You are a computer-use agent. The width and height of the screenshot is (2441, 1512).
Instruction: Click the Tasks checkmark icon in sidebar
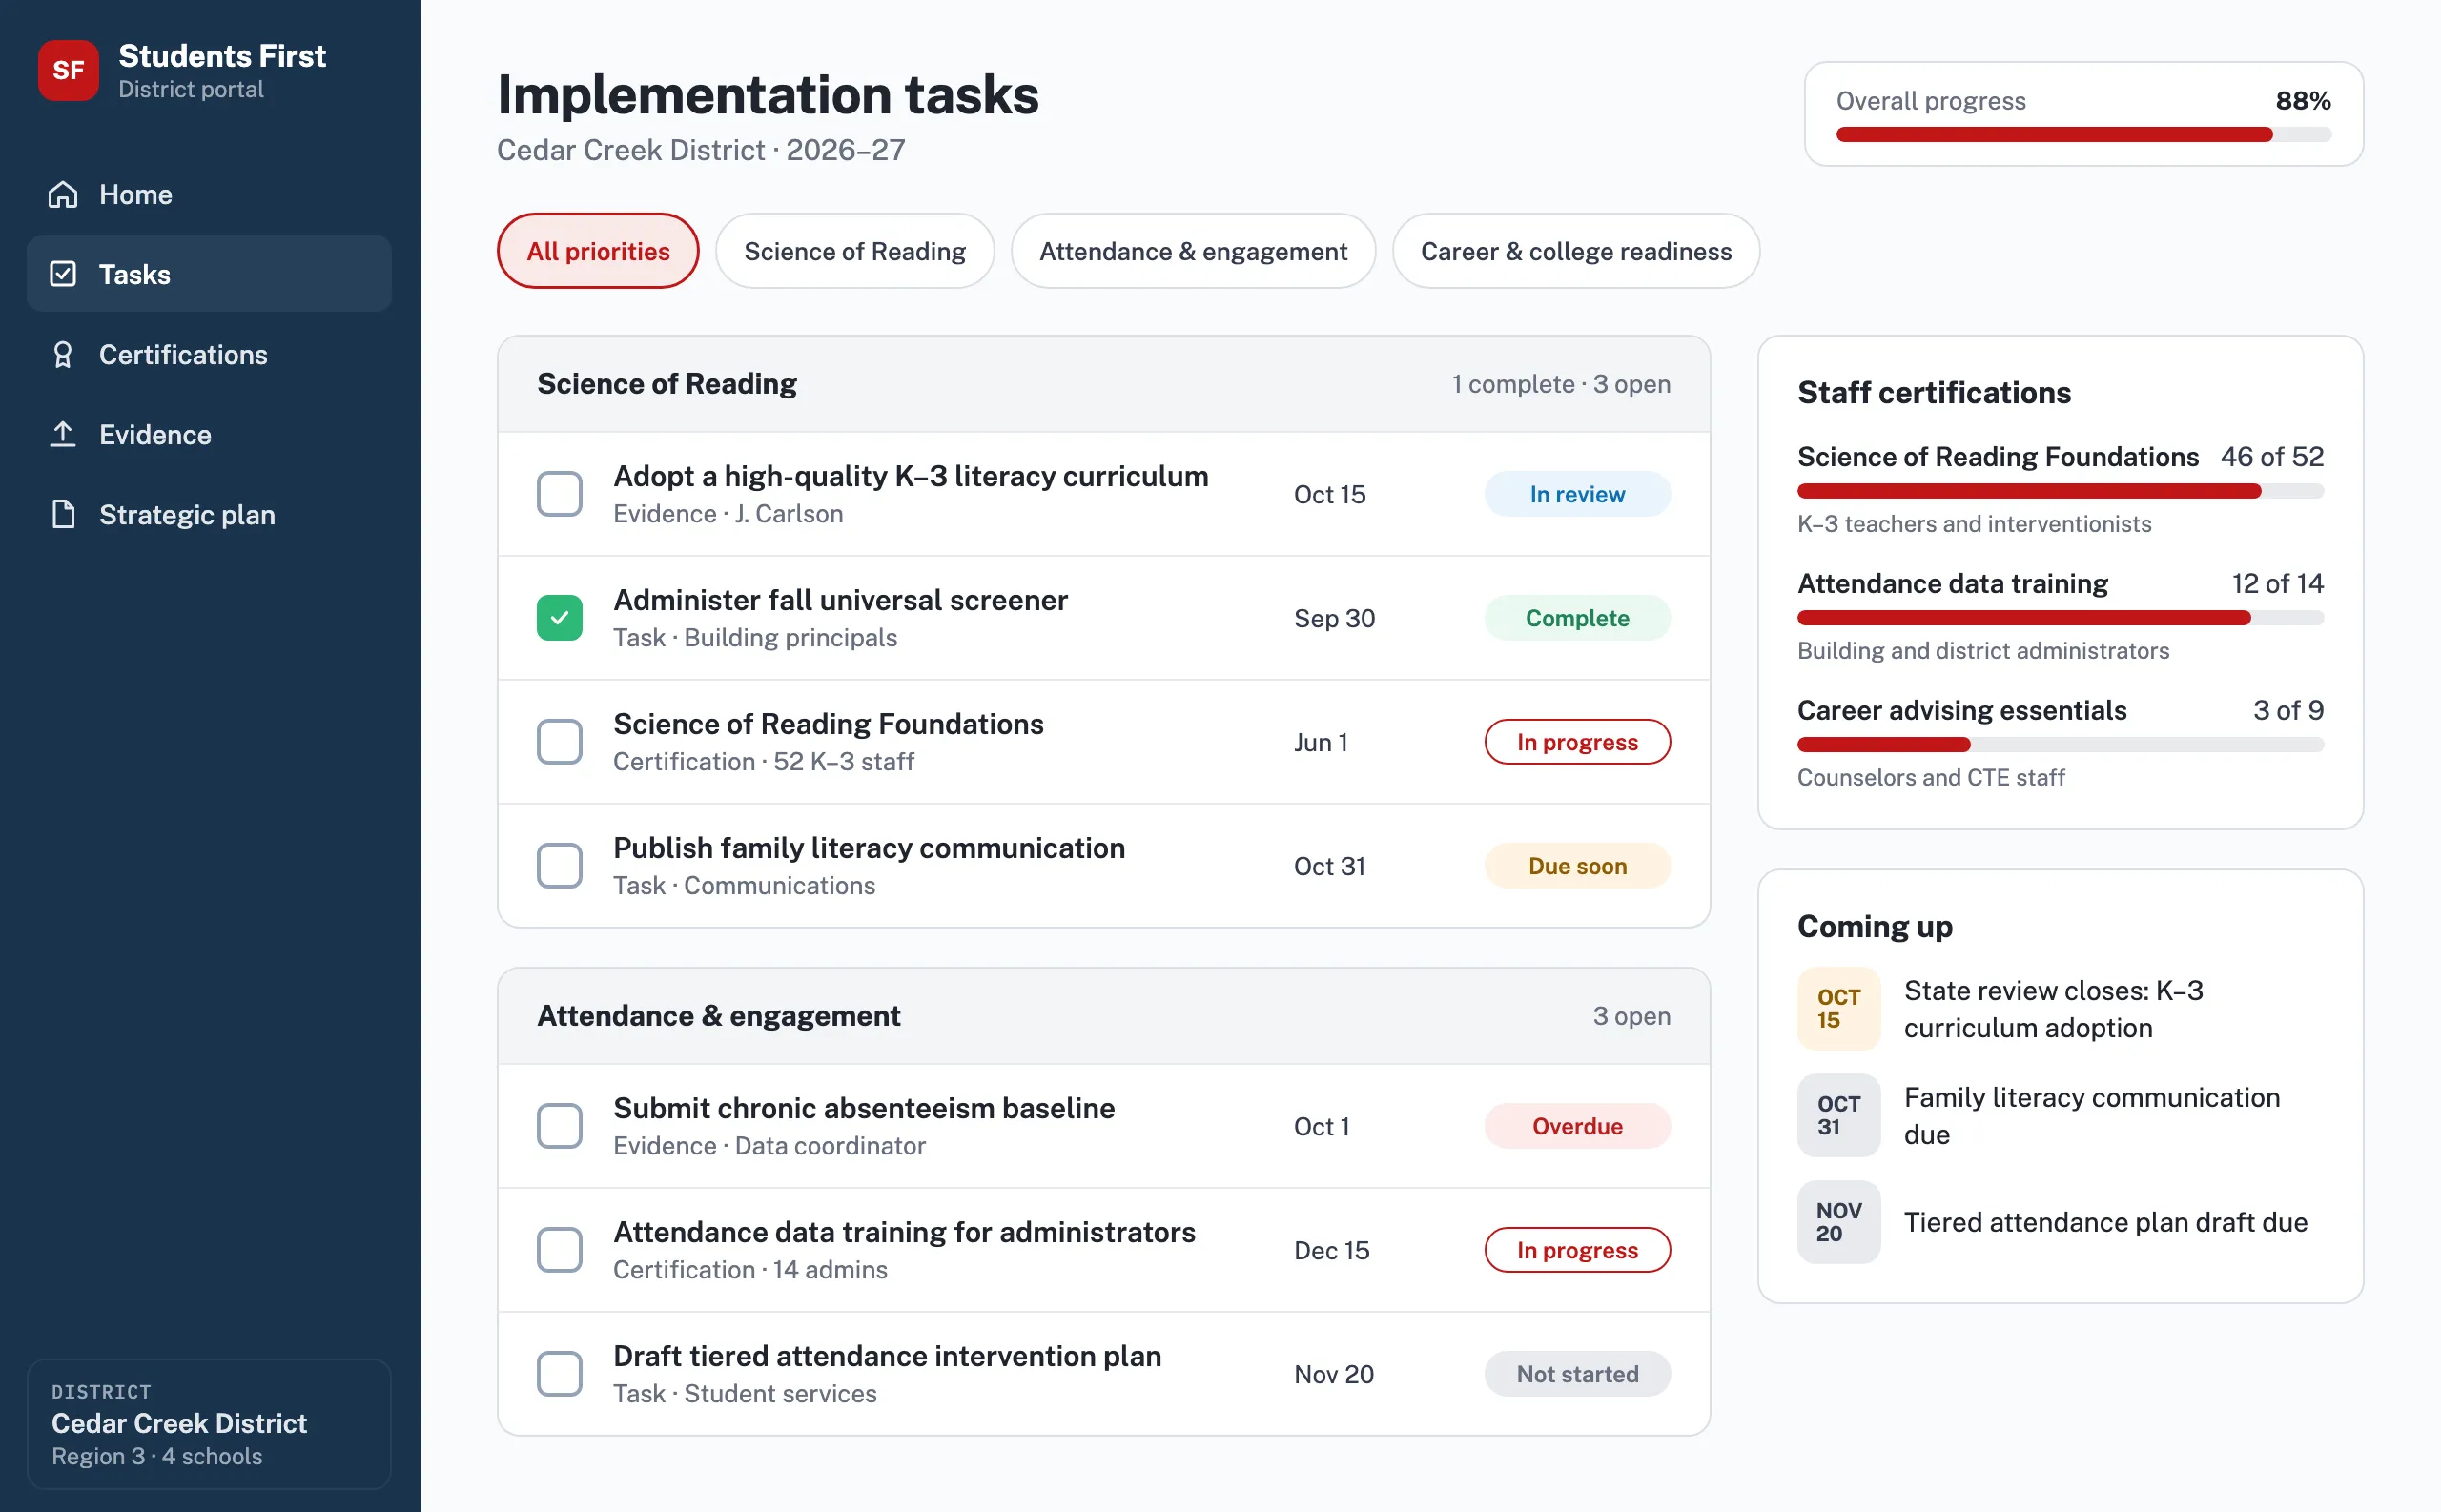(63, 274)
